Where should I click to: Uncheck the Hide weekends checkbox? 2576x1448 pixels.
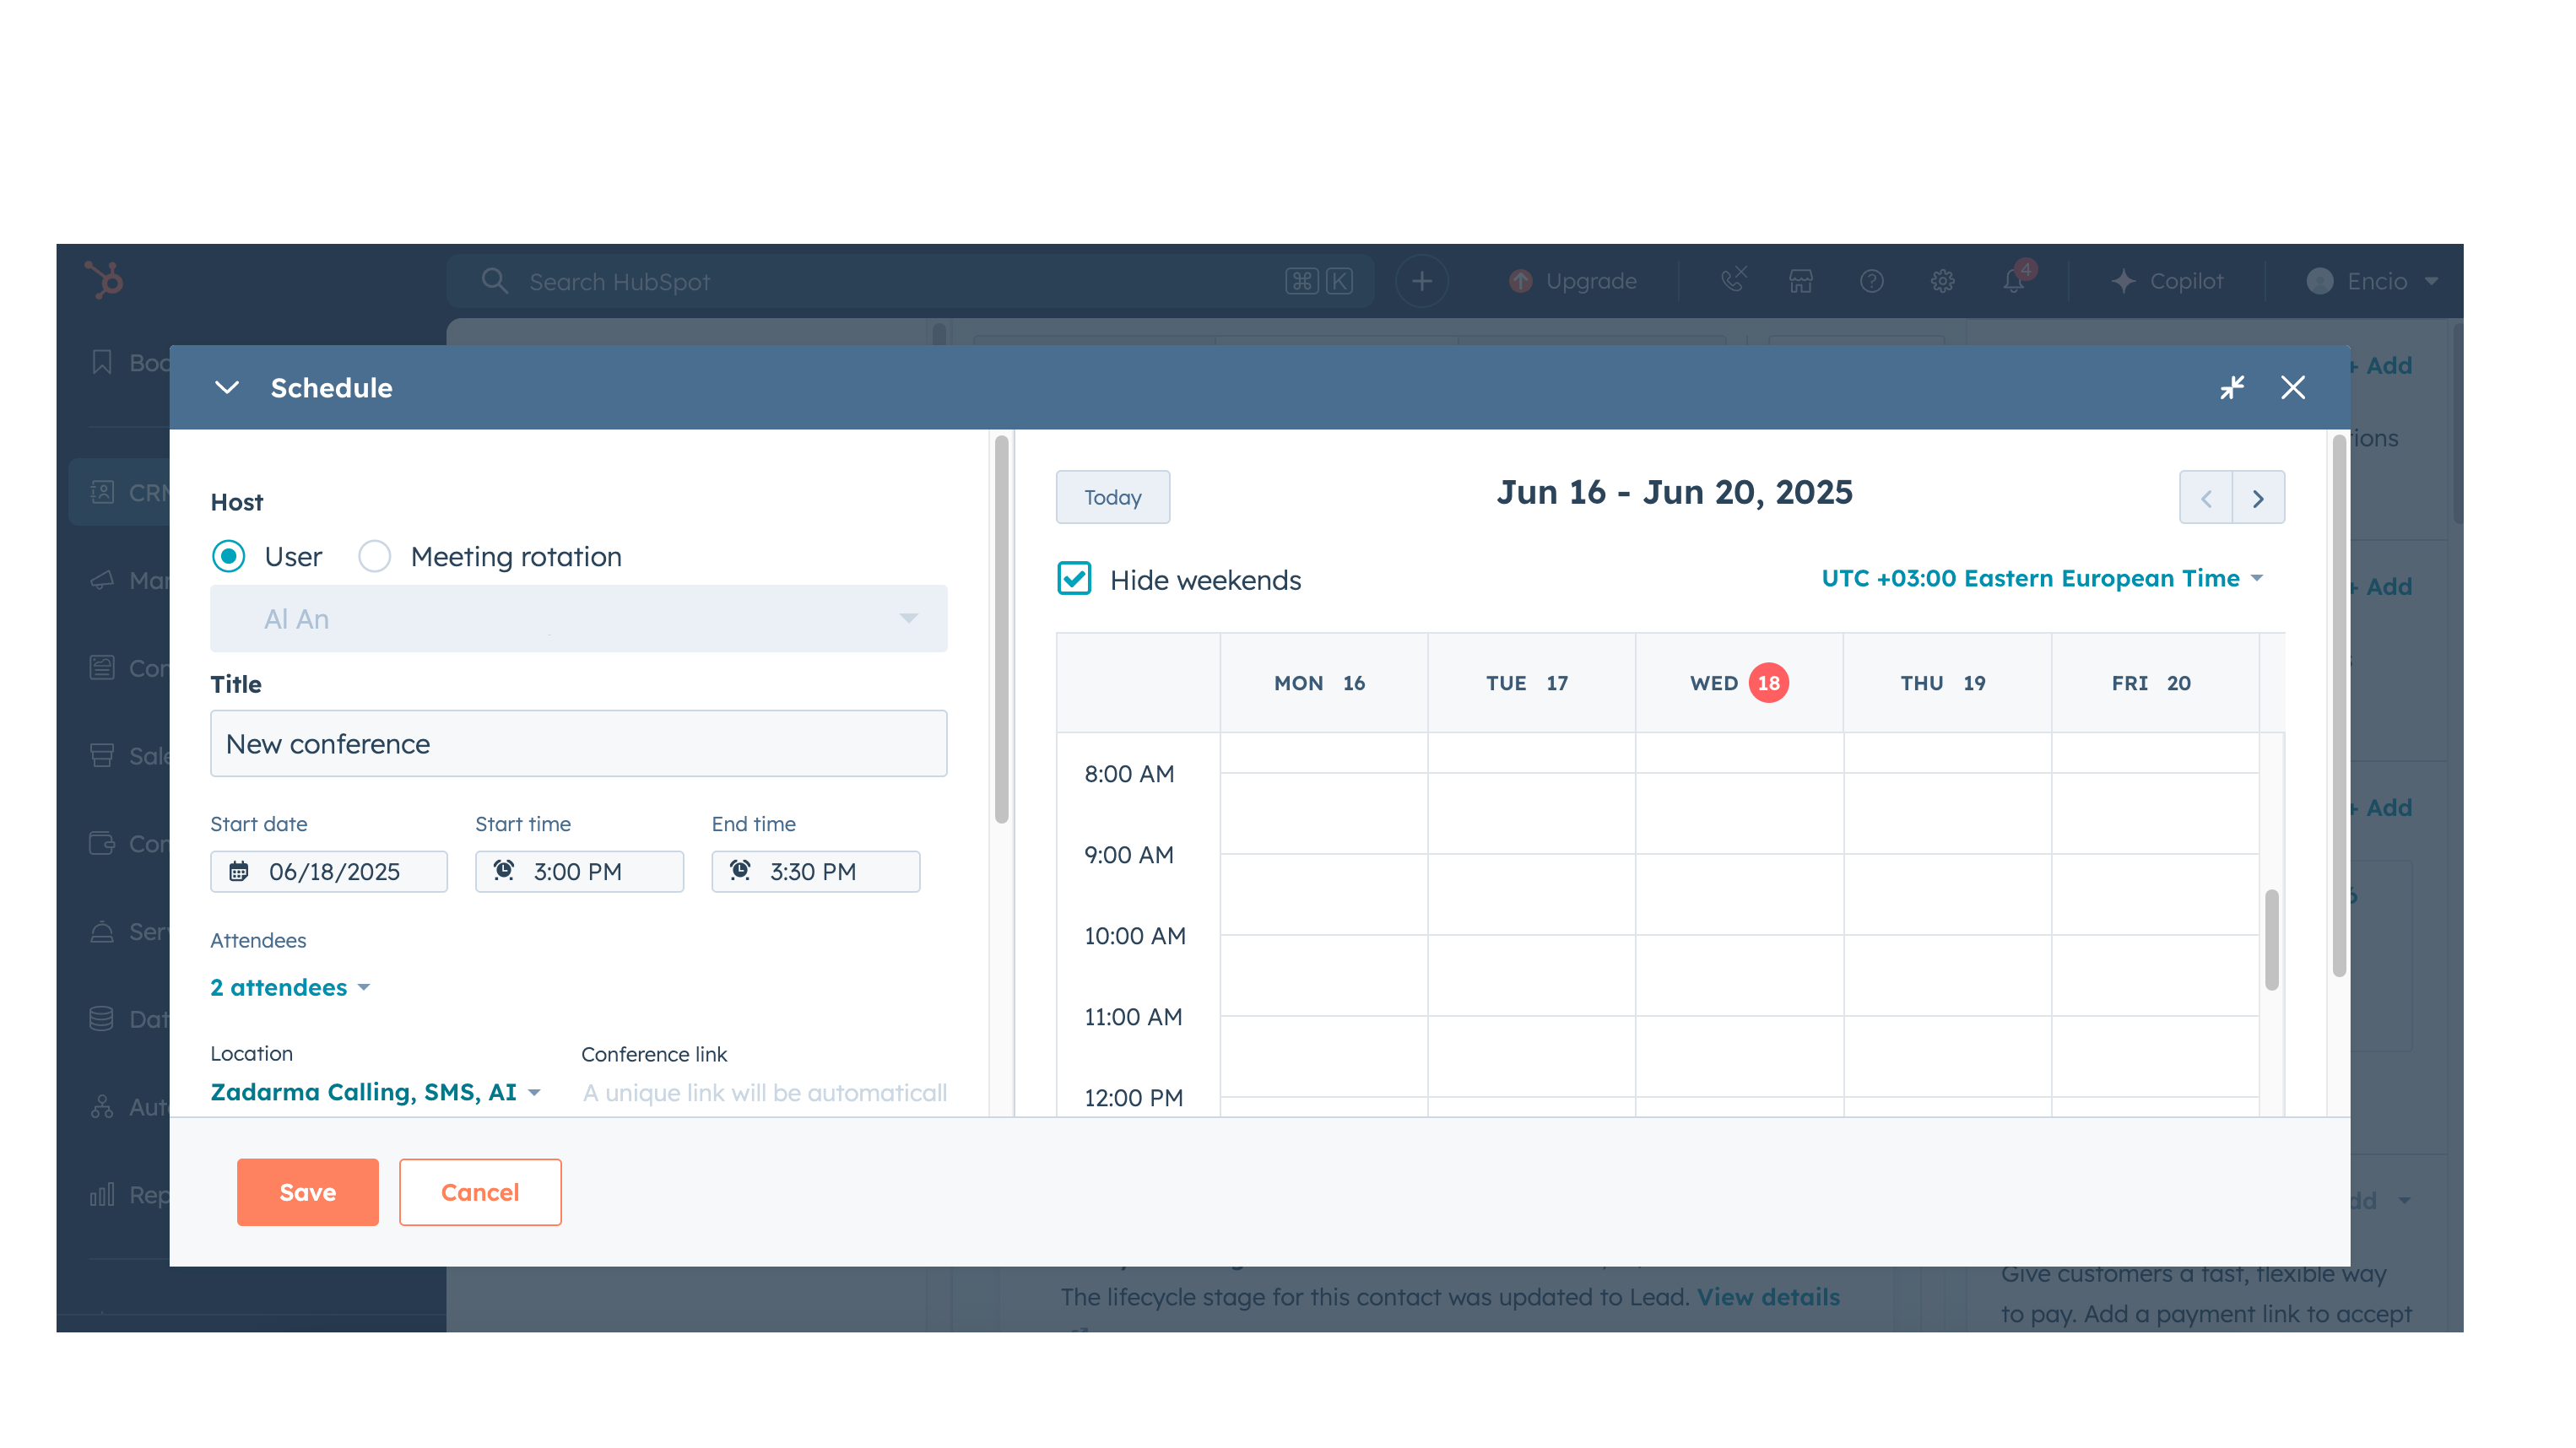1074,579
